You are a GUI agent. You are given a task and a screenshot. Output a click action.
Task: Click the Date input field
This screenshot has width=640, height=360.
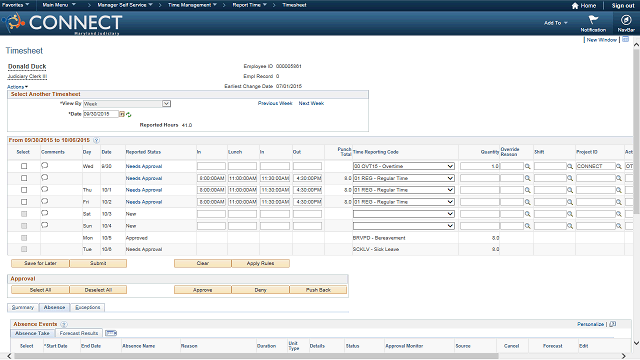[x=101, y=114]
